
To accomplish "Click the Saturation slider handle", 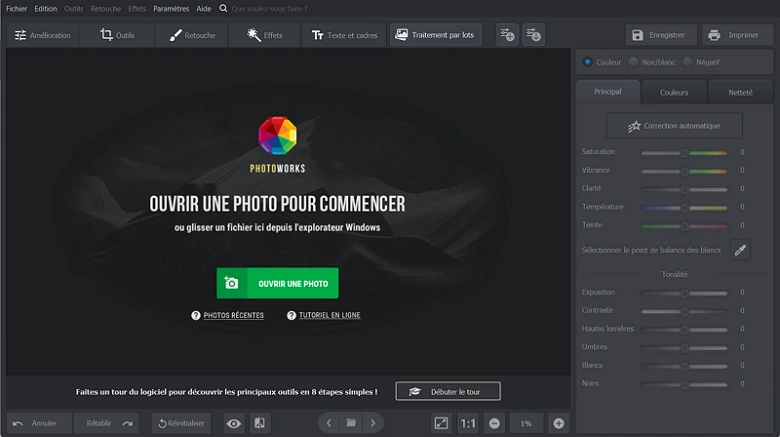I will click(x=684, y=153).
